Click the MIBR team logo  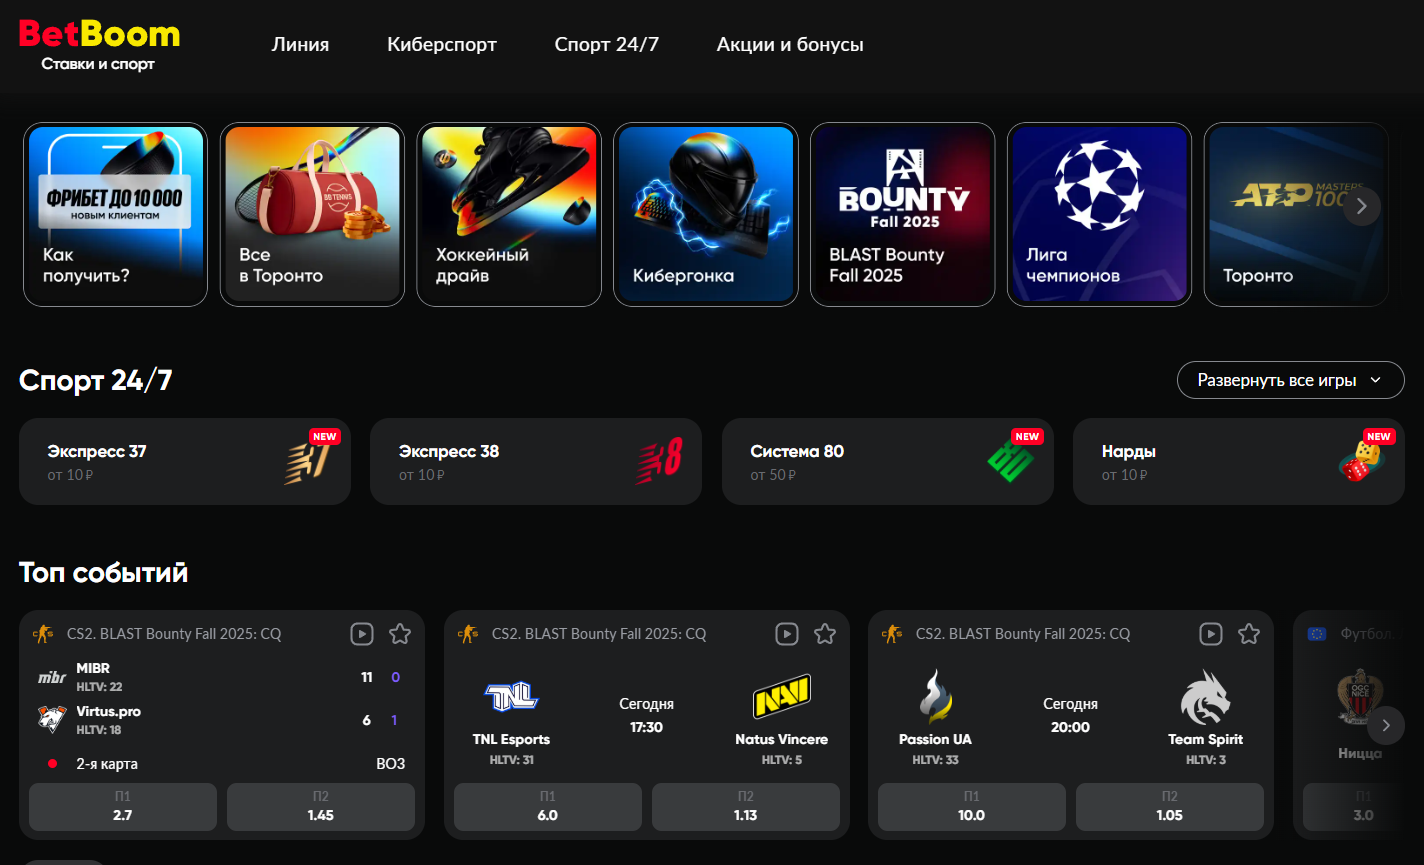(52, 677)
